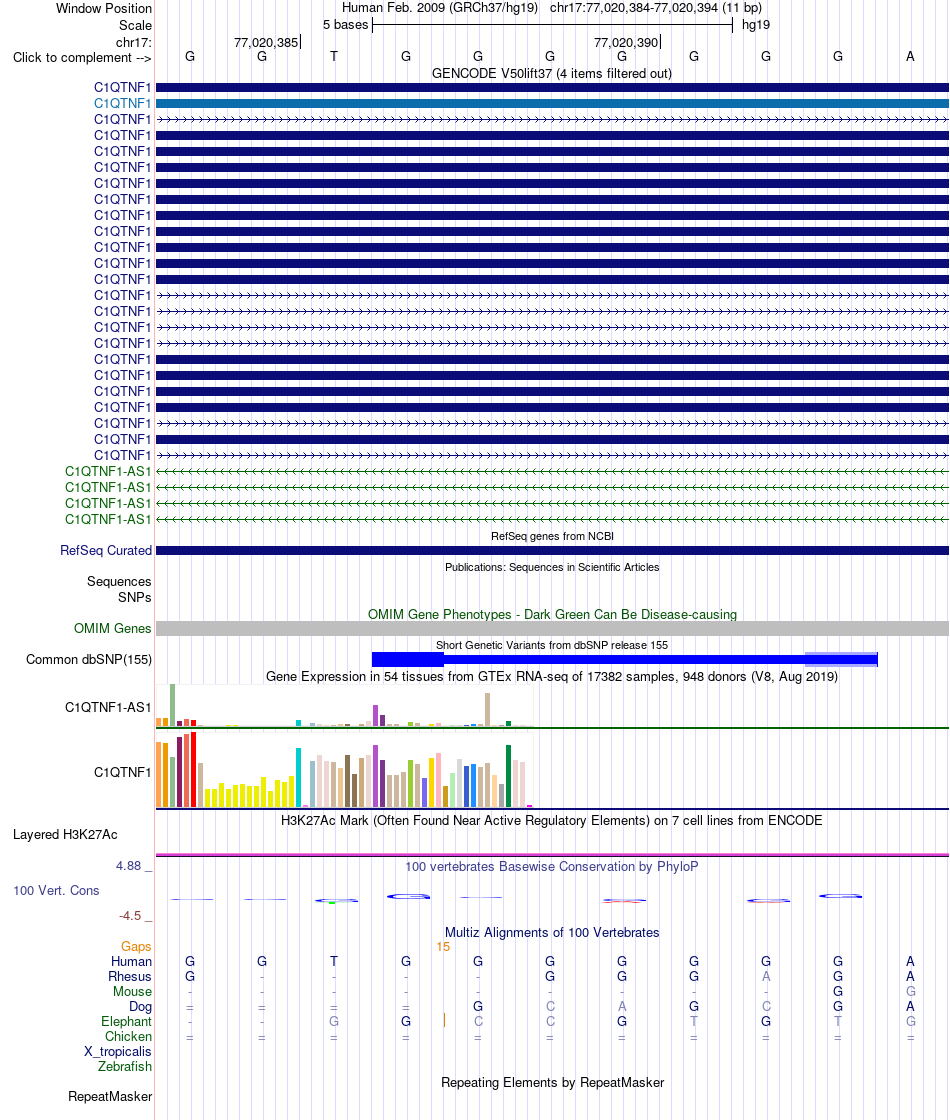The width and height of the screenshot is (950, 1120).
Task: Open the OMIM Genes track label
Action: [112, 629]
